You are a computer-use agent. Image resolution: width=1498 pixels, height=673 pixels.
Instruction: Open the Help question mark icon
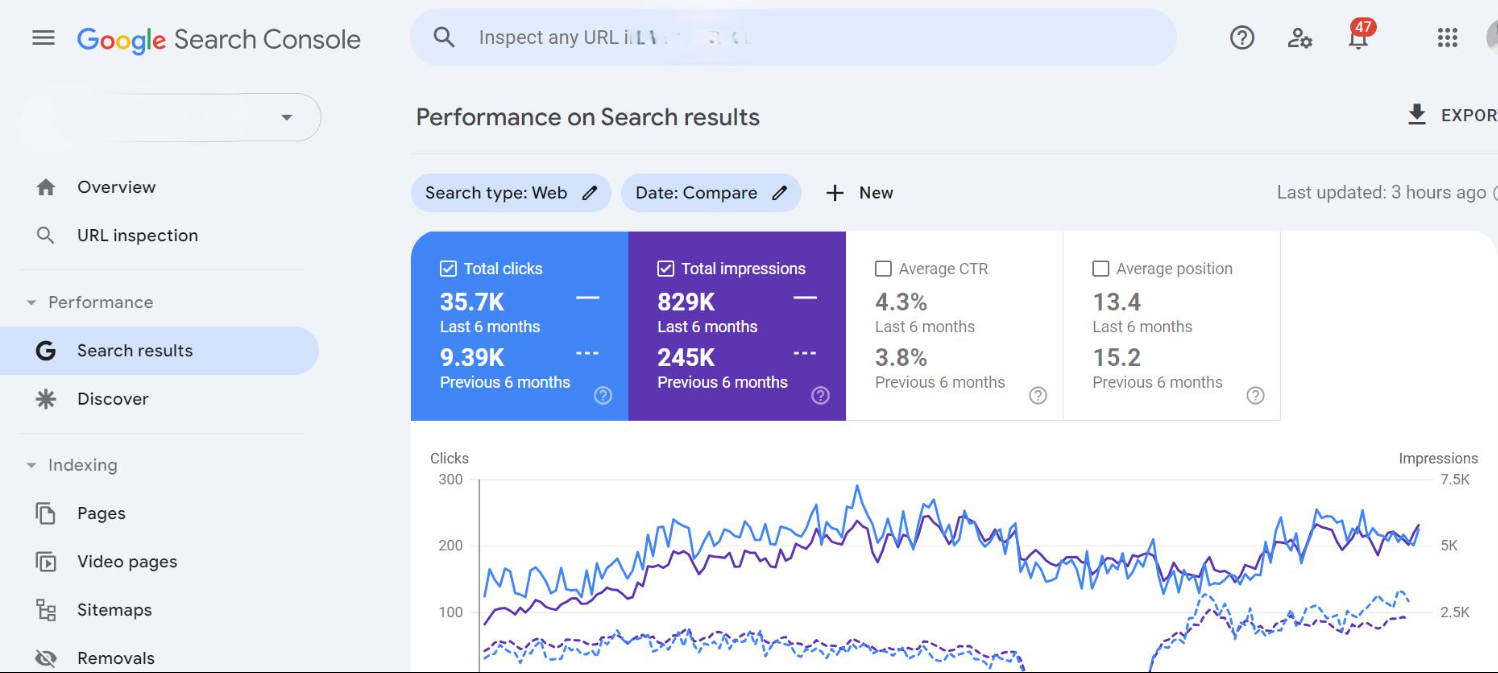click(1241, 38)
